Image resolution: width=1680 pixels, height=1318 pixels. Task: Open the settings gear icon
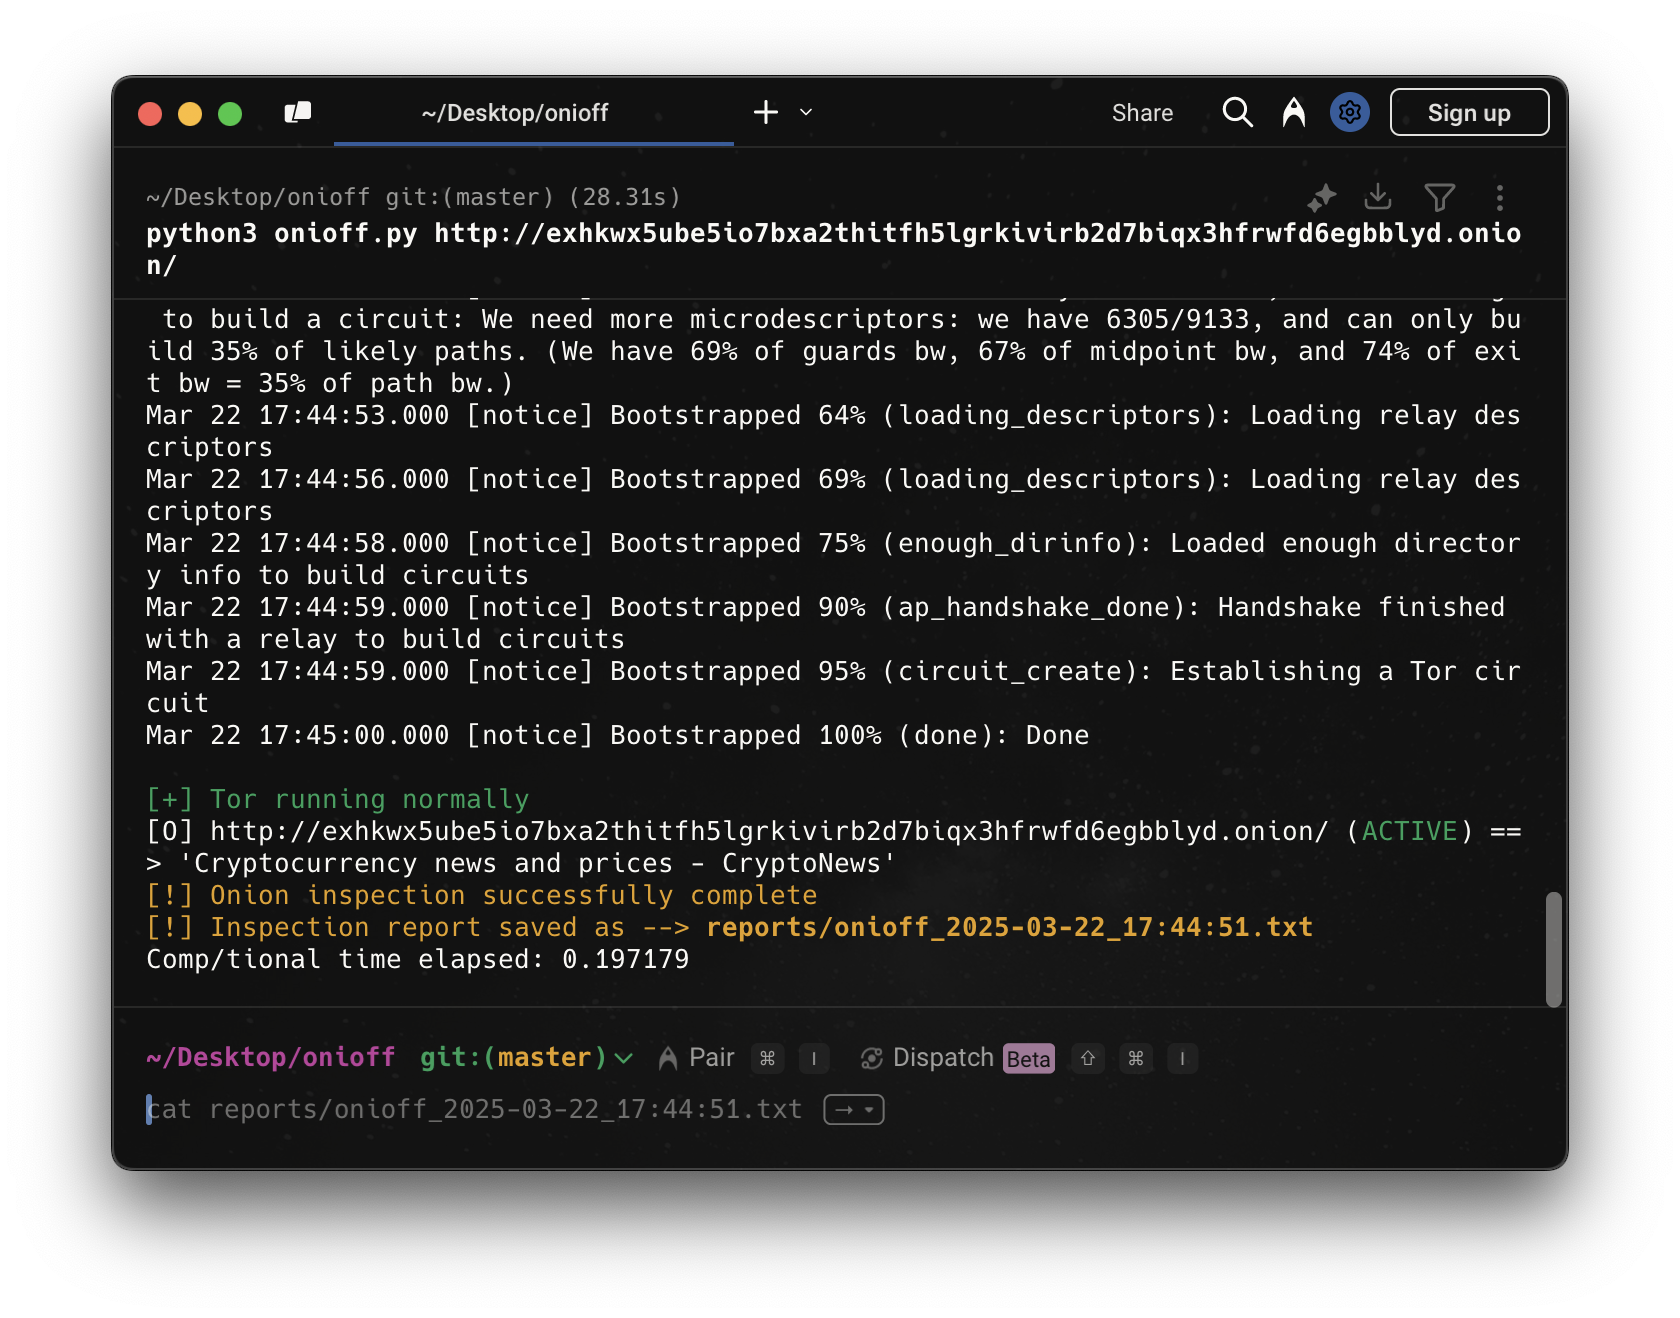coord(1349,113)
